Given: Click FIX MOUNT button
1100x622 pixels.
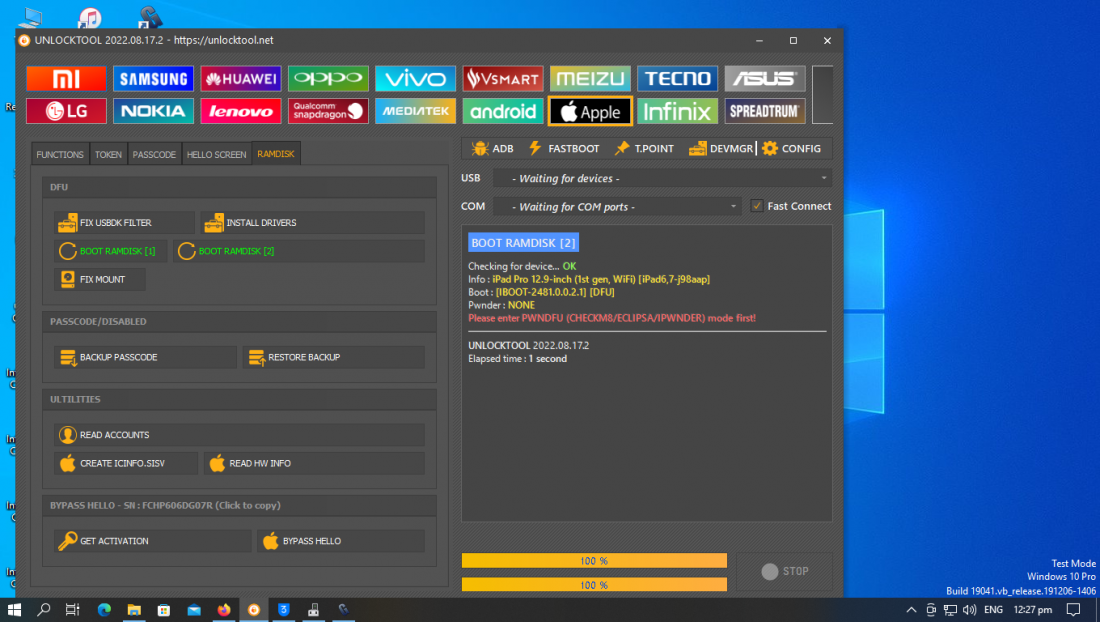Looking at the screenshot, I should point(100,279).
